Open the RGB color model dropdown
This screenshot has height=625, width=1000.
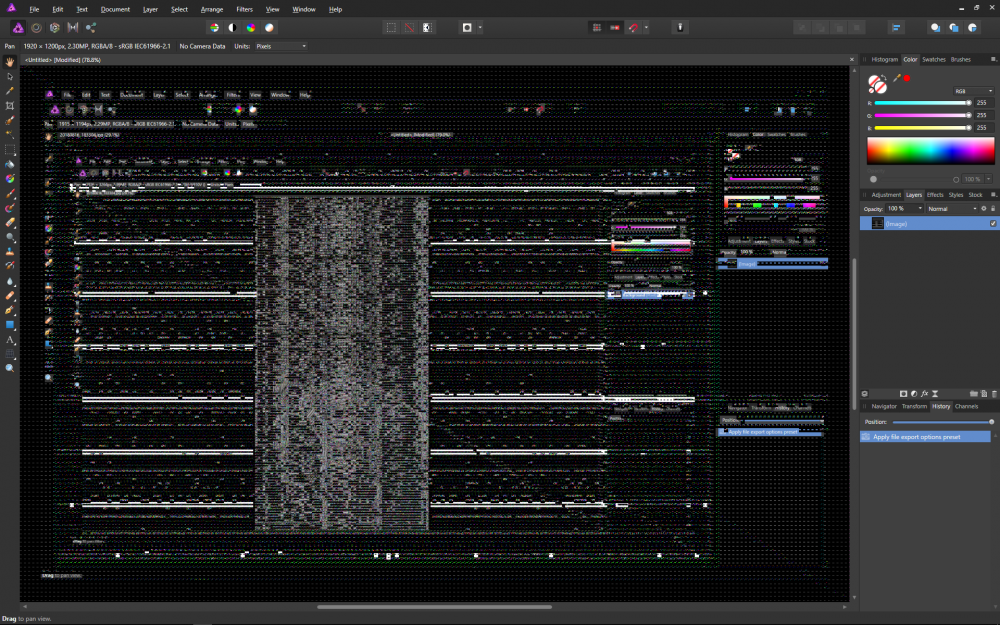coord(975,90)
